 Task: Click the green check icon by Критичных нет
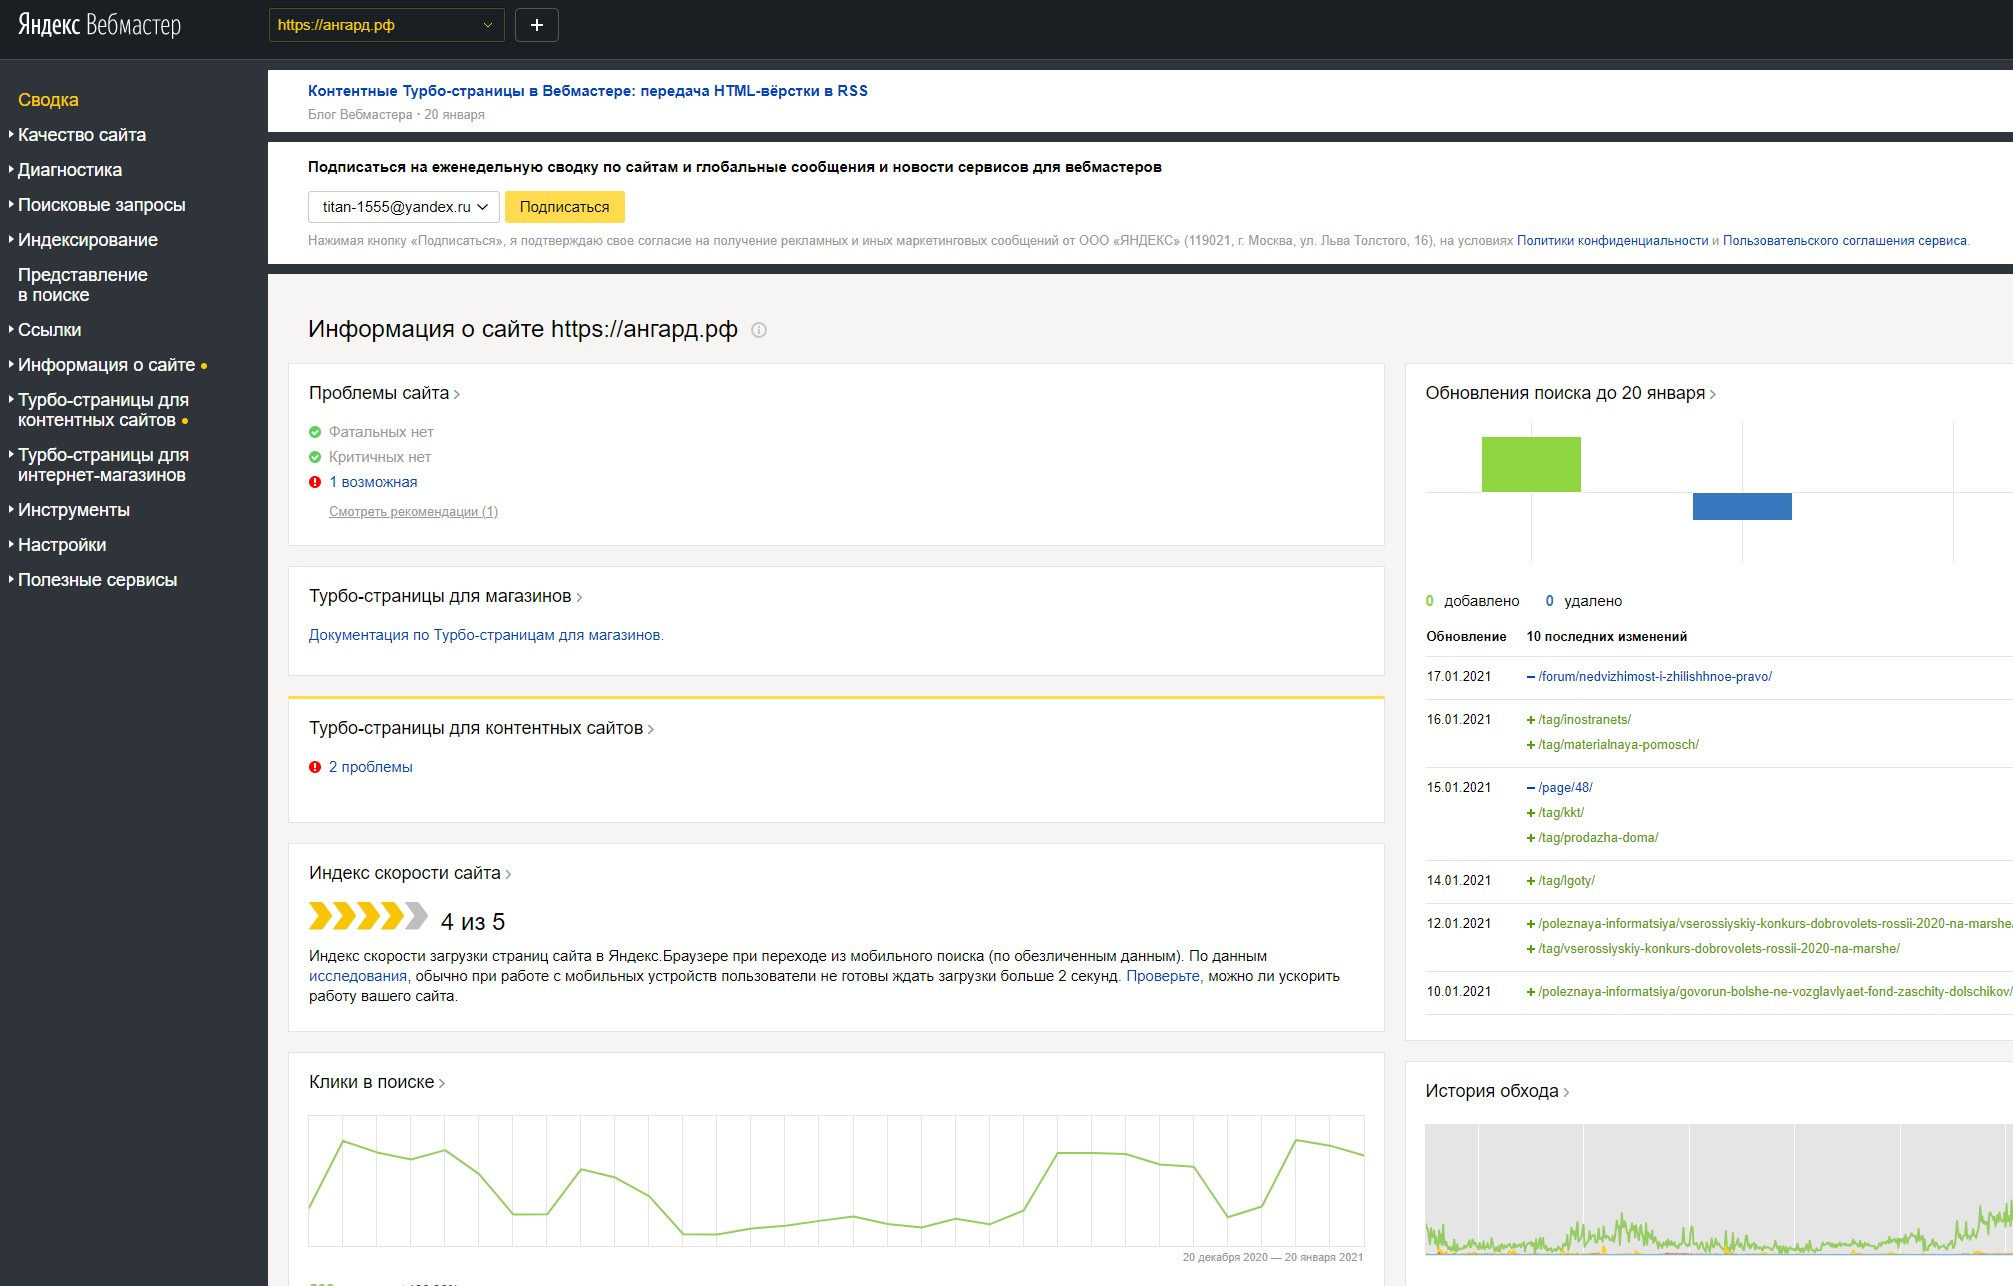(x=315, y=457)
